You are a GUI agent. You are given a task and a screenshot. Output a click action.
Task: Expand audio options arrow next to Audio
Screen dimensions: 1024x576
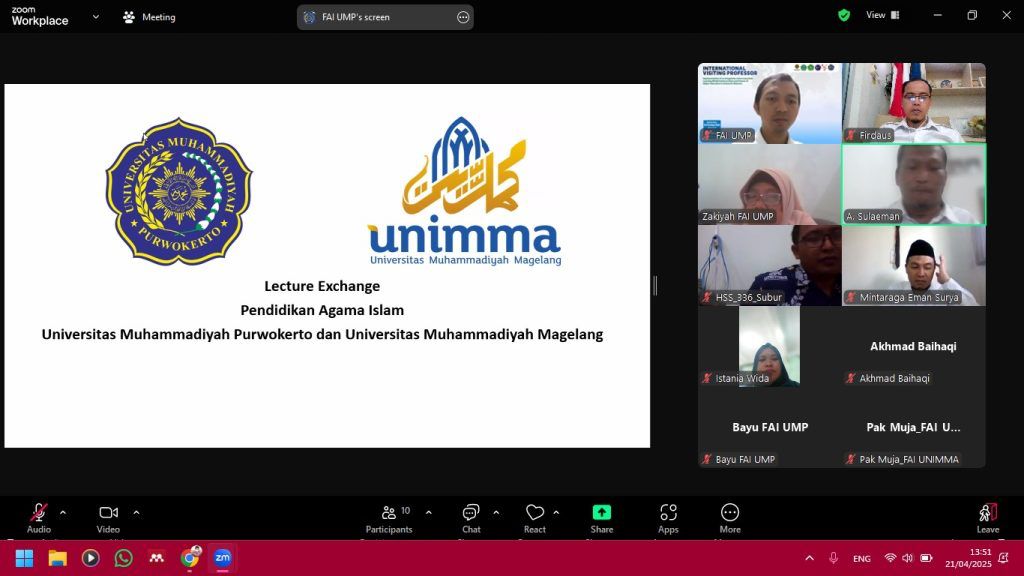click(63, 513)
